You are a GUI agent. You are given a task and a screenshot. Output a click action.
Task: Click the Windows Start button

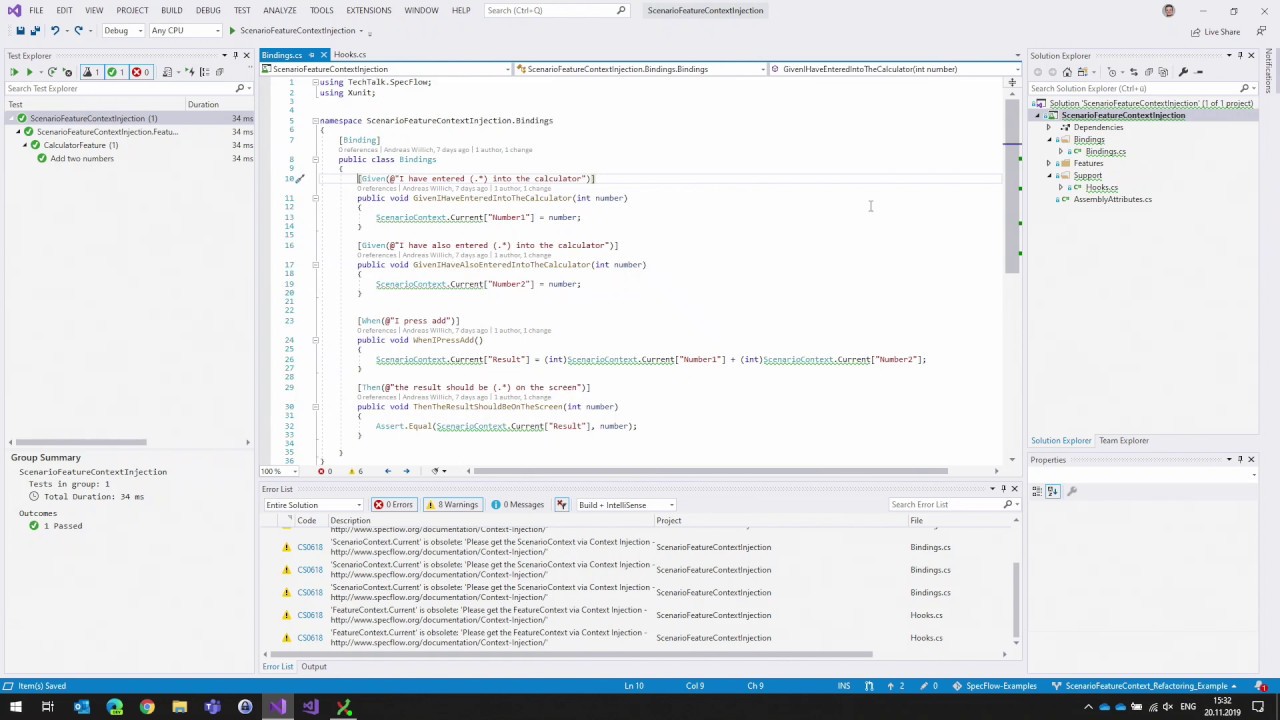pos(15,708)
